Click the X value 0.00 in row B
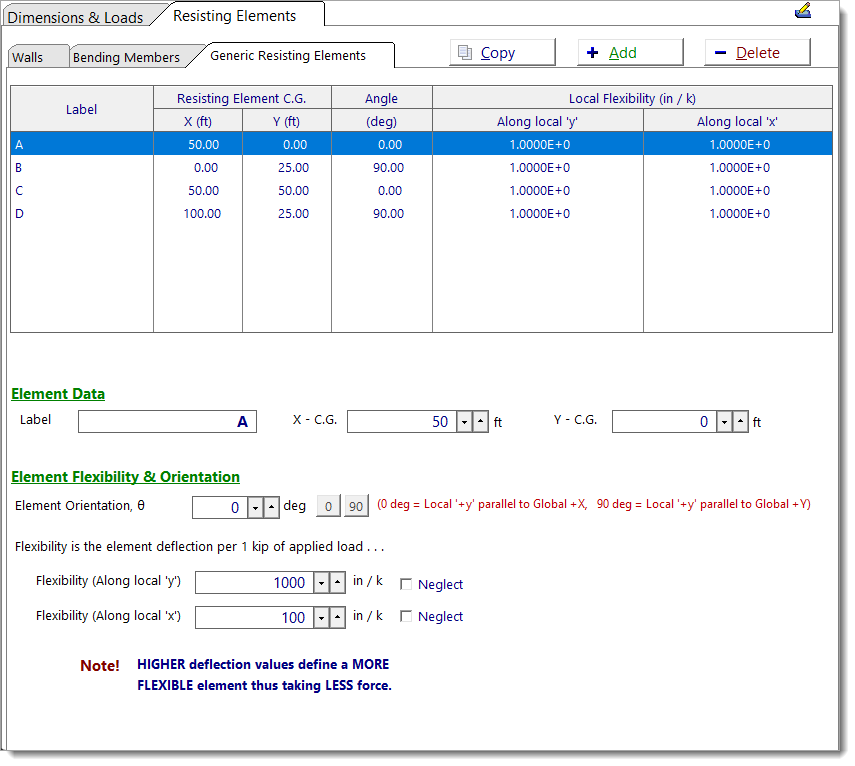The image size is (855, 766). point(206,168)
